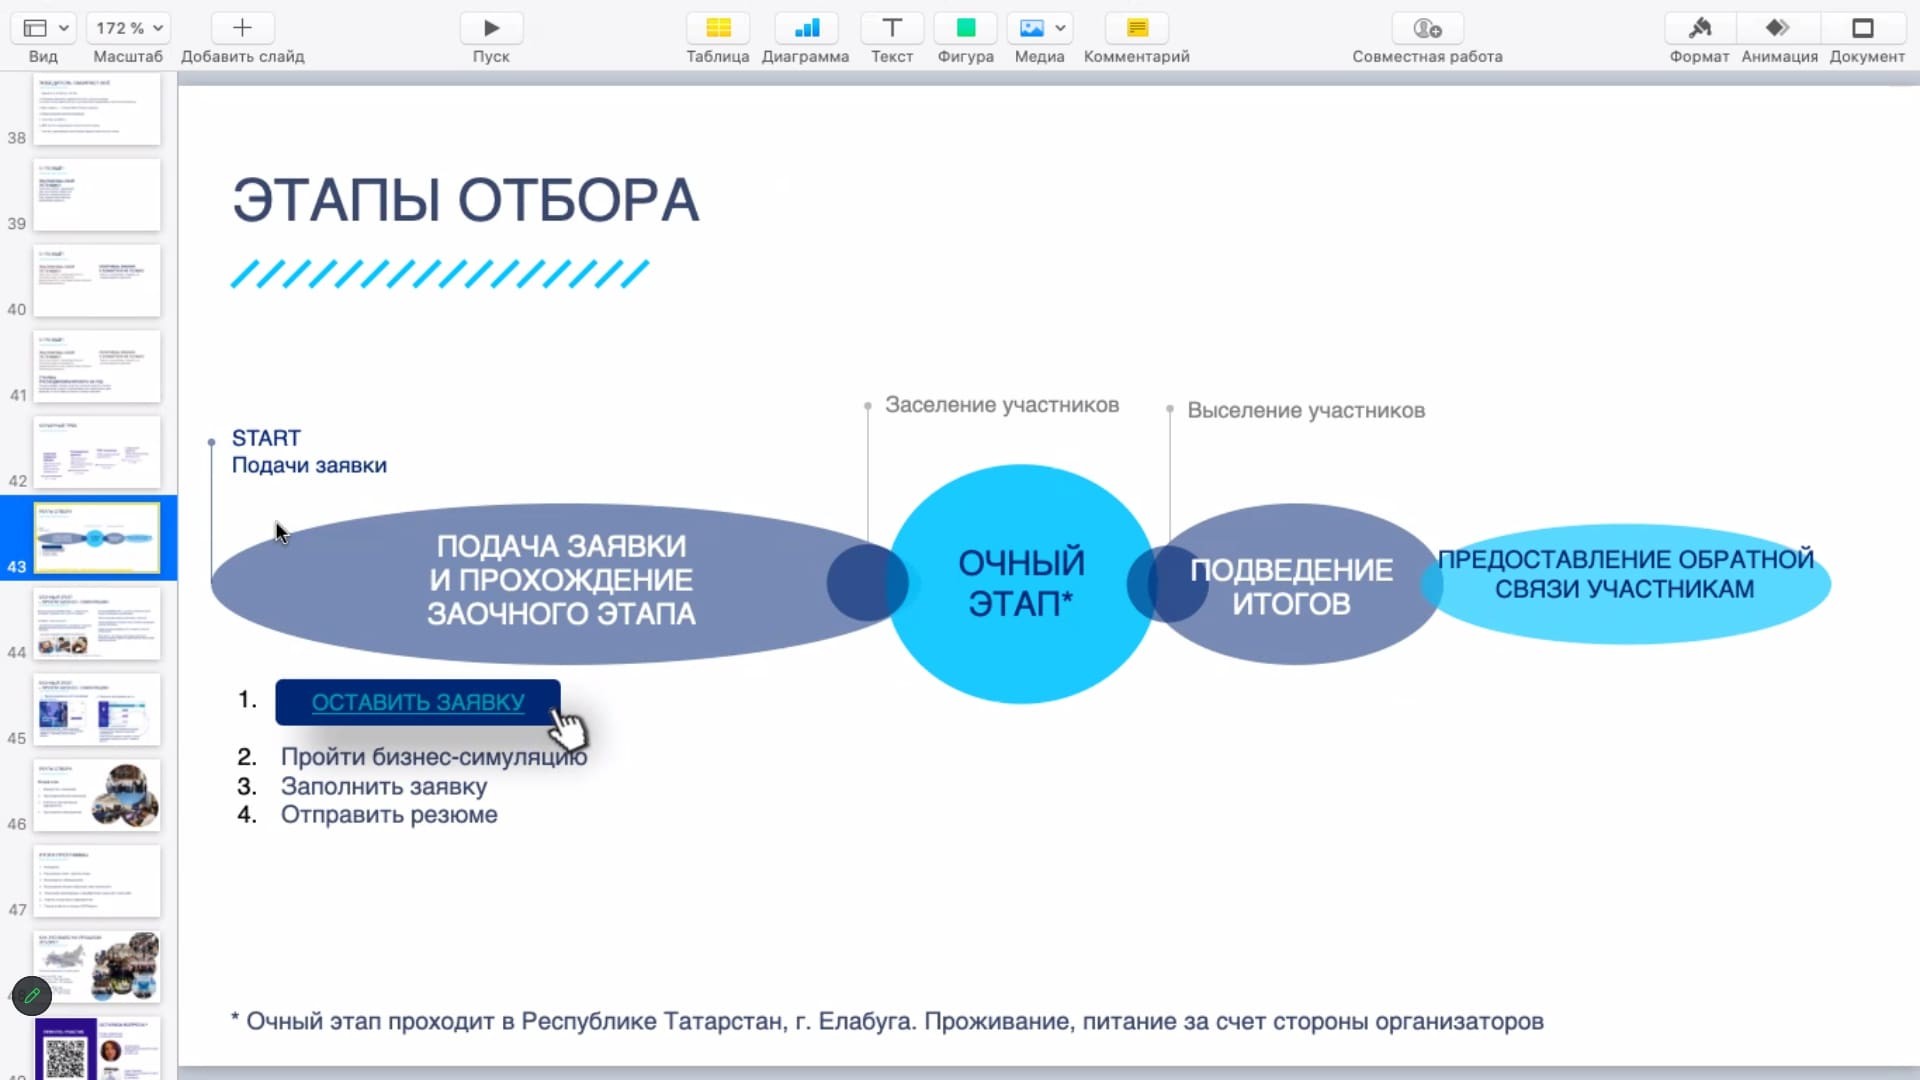The image size is (1920, 1080).
Task: Open the Диаграмма chart tool
Action: tap(806, 28)
